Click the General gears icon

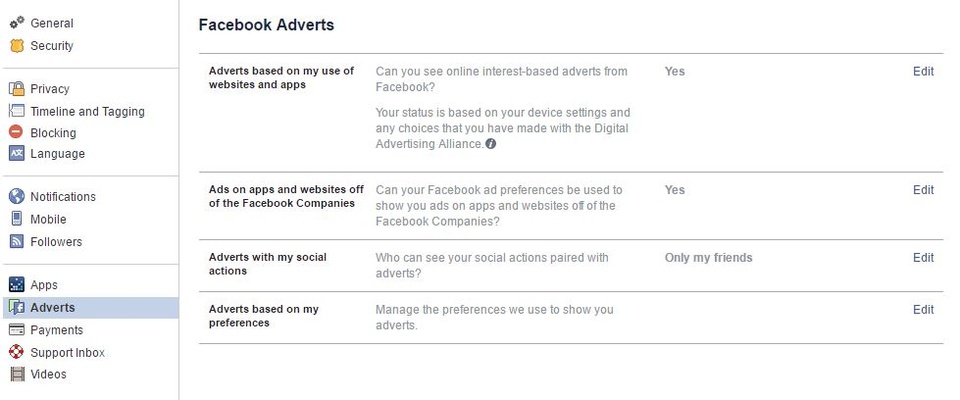click(16, 22)
